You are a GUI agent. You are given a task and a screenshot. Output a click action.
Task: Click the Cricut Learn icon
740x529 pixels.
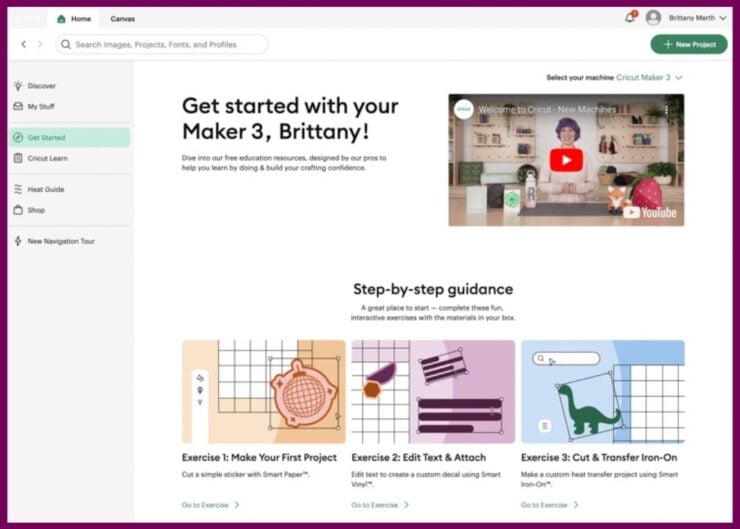point(18,158)
